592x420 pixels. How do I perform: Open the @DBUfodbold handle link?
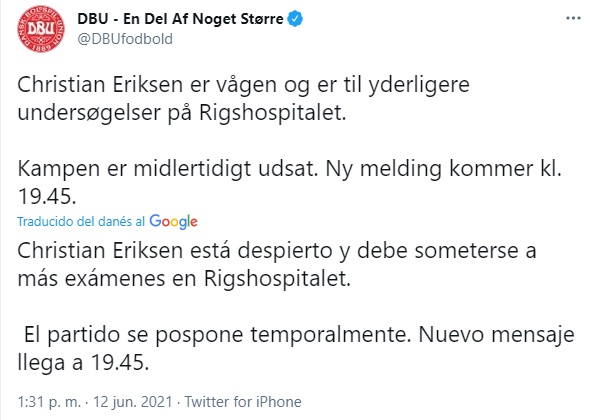(x=125, y=39)
